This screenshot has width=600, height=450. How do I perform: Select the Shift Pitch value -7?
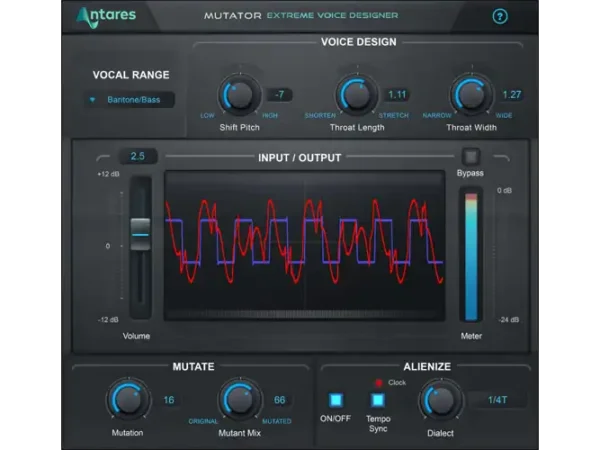click(280, 95)
